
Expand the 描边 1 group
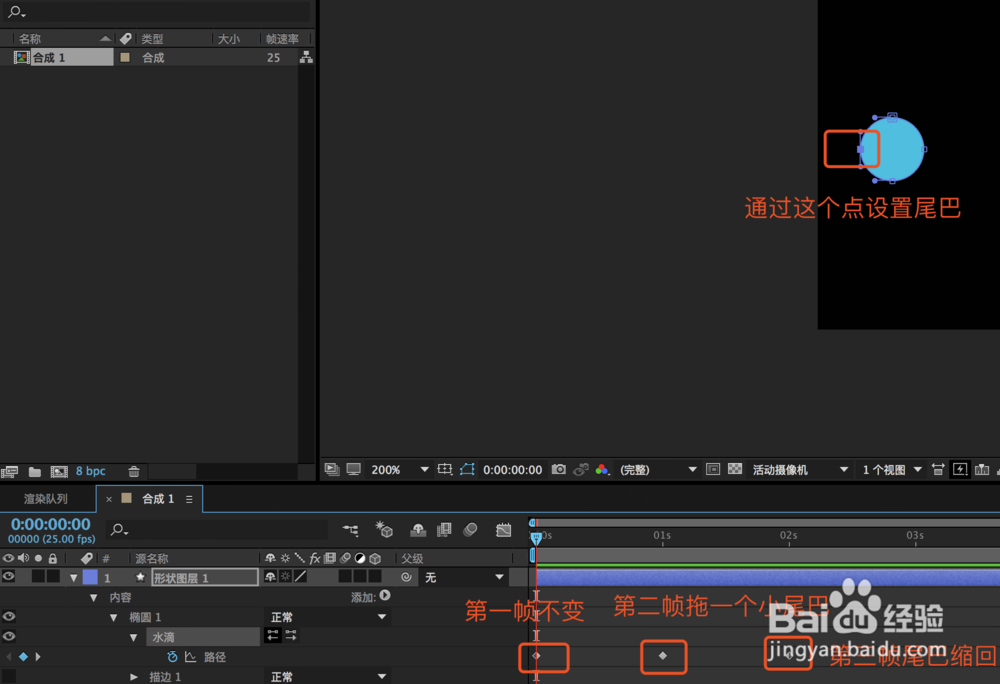[133, 677]
